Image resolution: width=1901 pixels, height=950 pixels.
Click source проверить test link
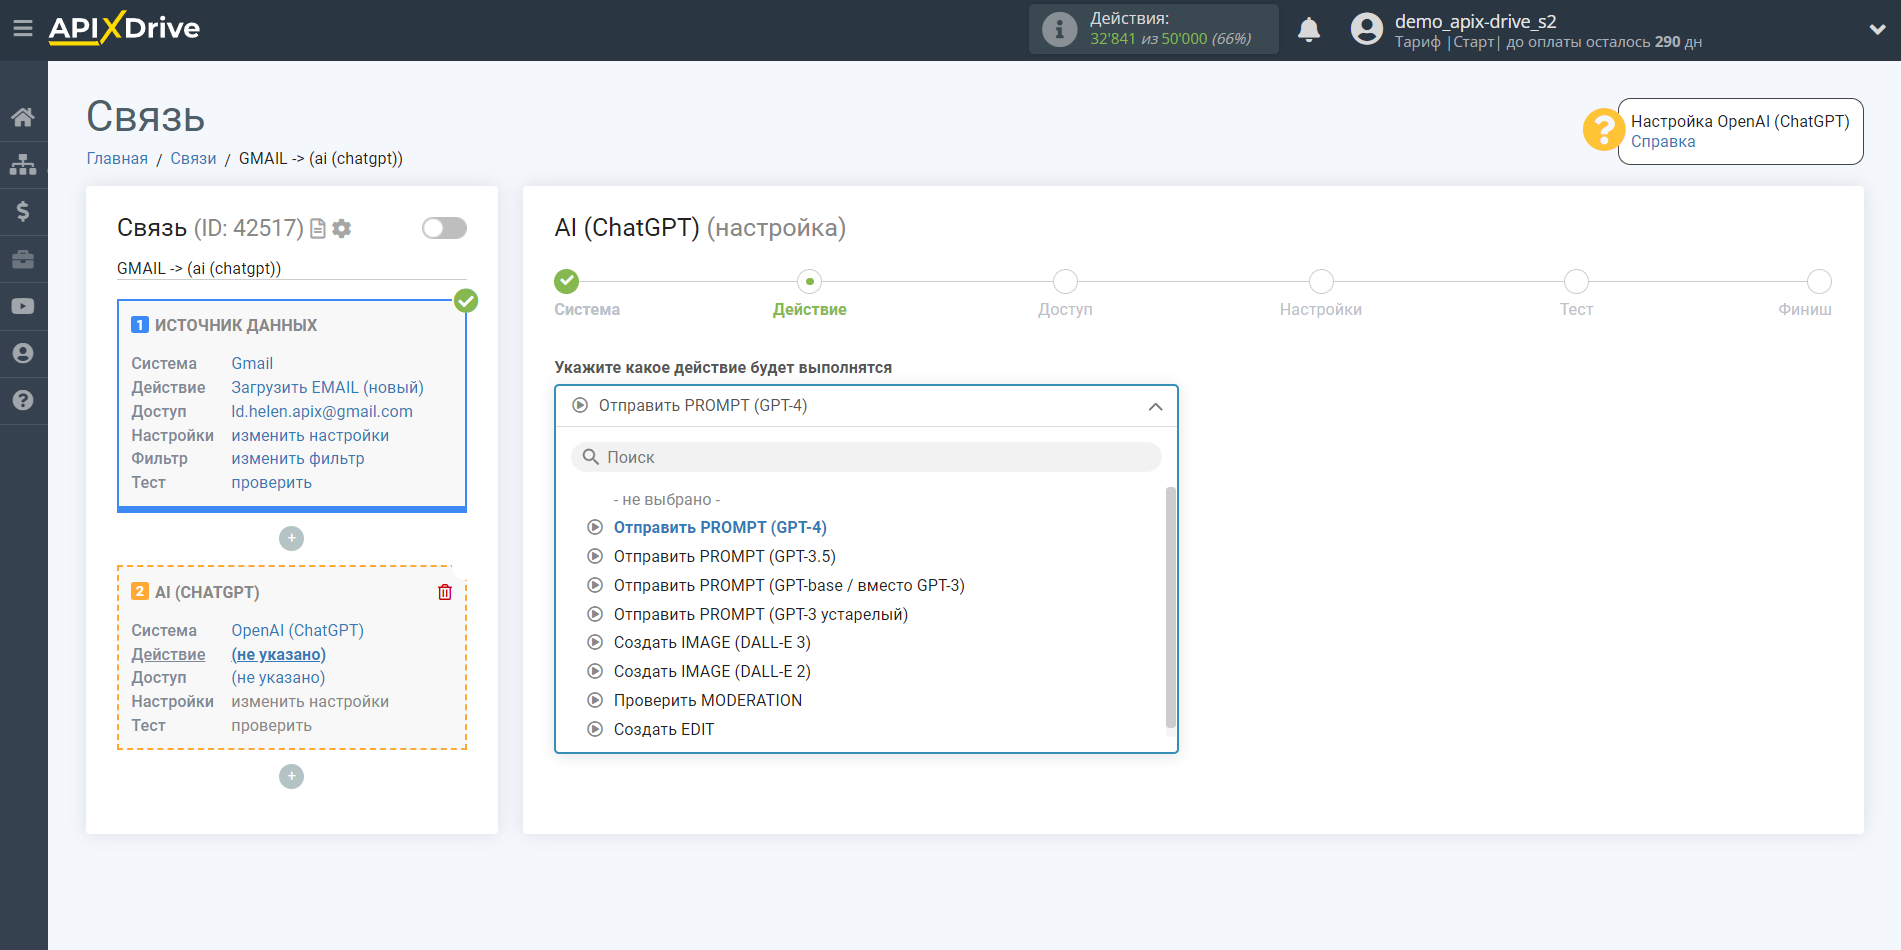(x=271, y=482)
